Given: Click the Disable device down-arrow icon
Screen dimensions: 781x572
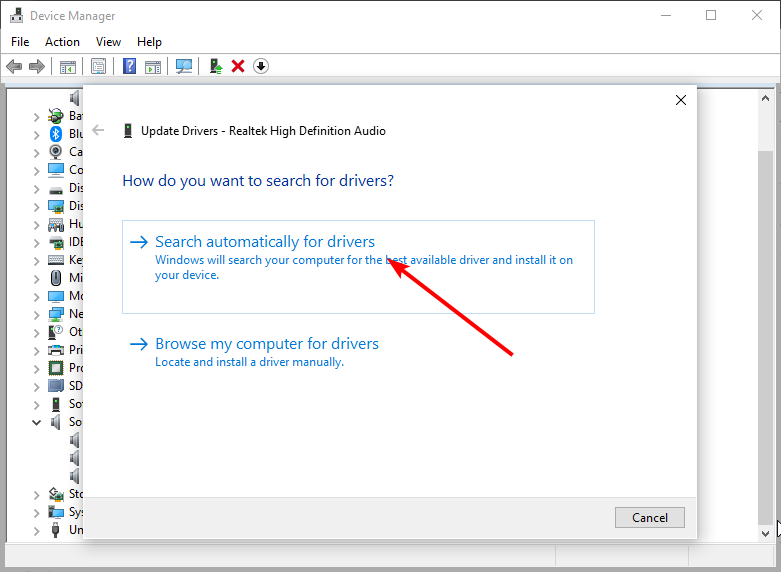Looking at the screenshot, I should 261,66.
